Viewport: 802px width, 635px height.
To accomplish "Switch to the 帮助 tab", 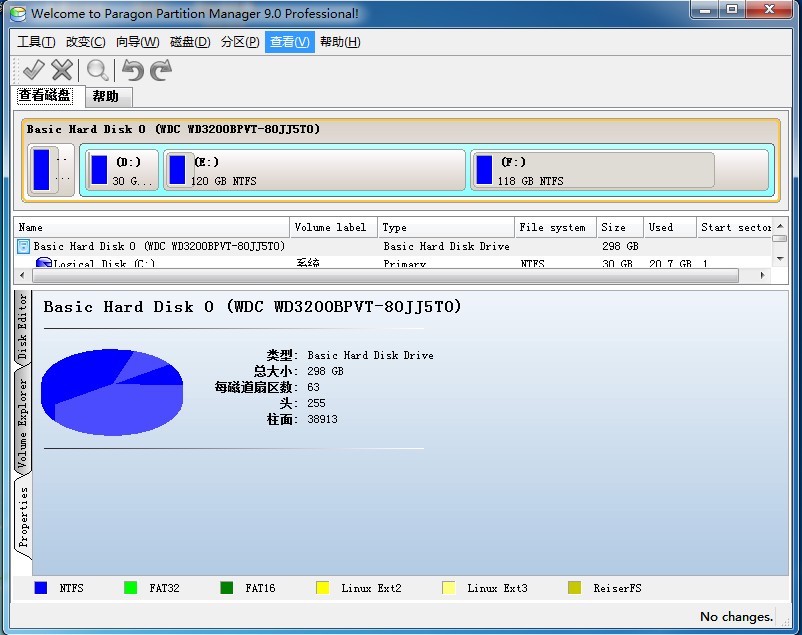I will [105, 97].
